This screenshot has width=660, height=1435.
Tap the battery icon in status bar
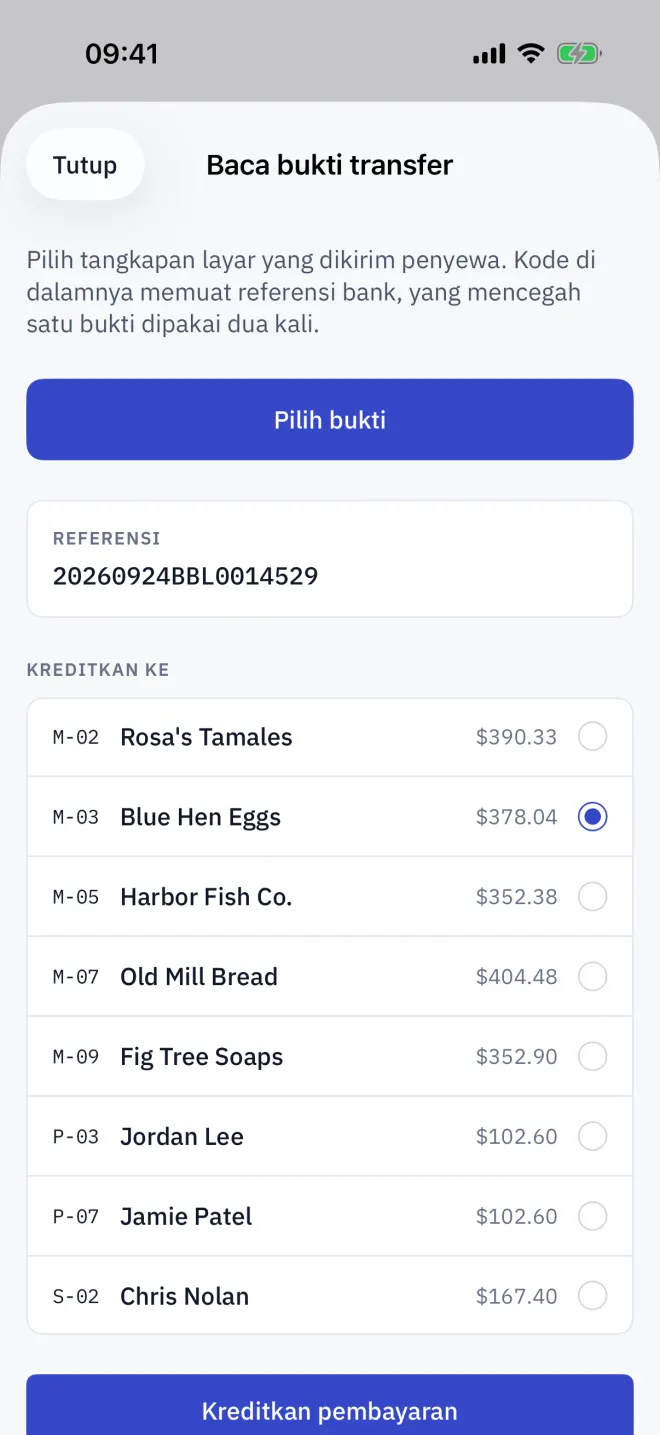(579, 54)
